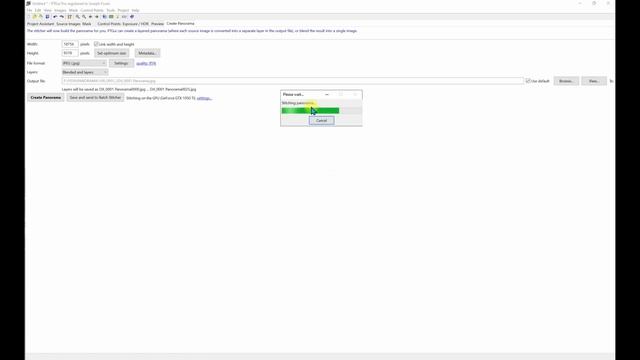The width and height of the screenshot is (640, 360).
Task: Open the Tools menu
Action: pyautogui.click(x=111, y=10)
